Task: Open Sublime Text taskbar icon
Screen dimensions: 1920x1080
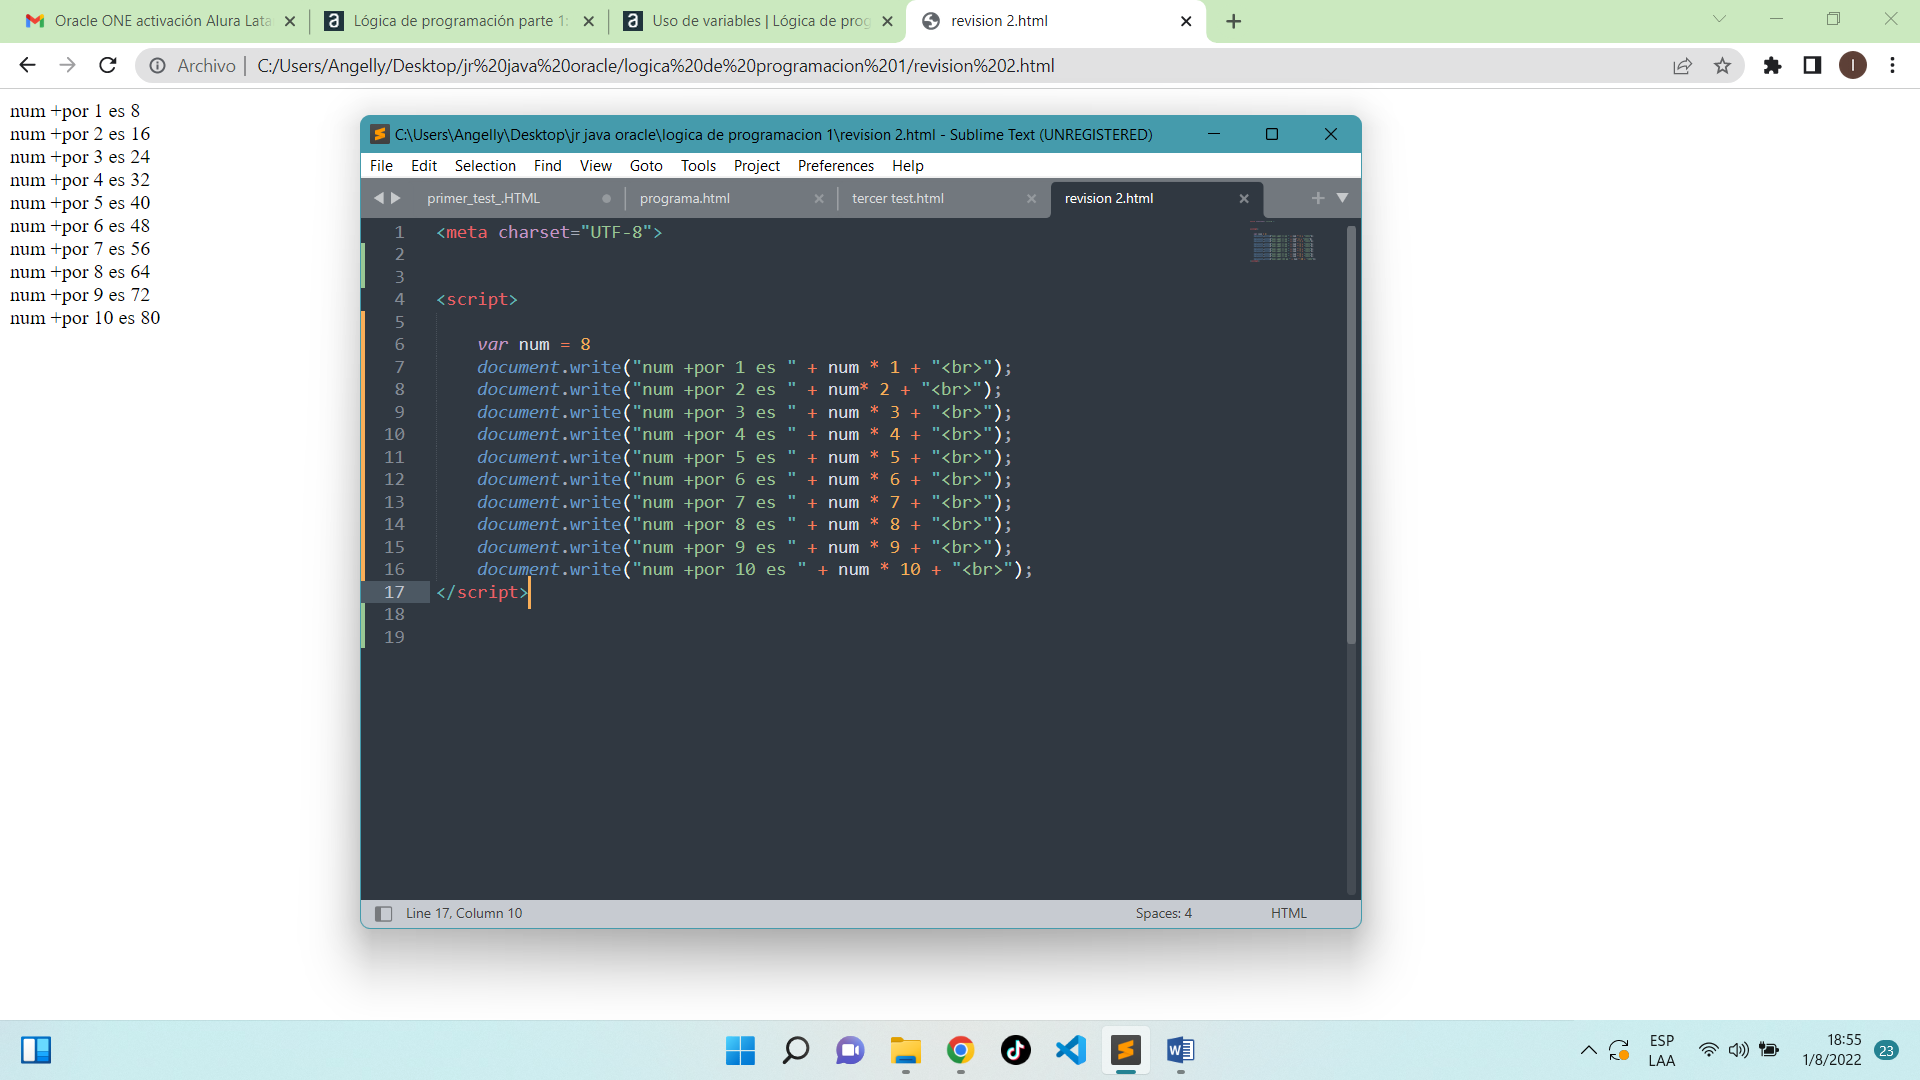Action: 1125,1050
